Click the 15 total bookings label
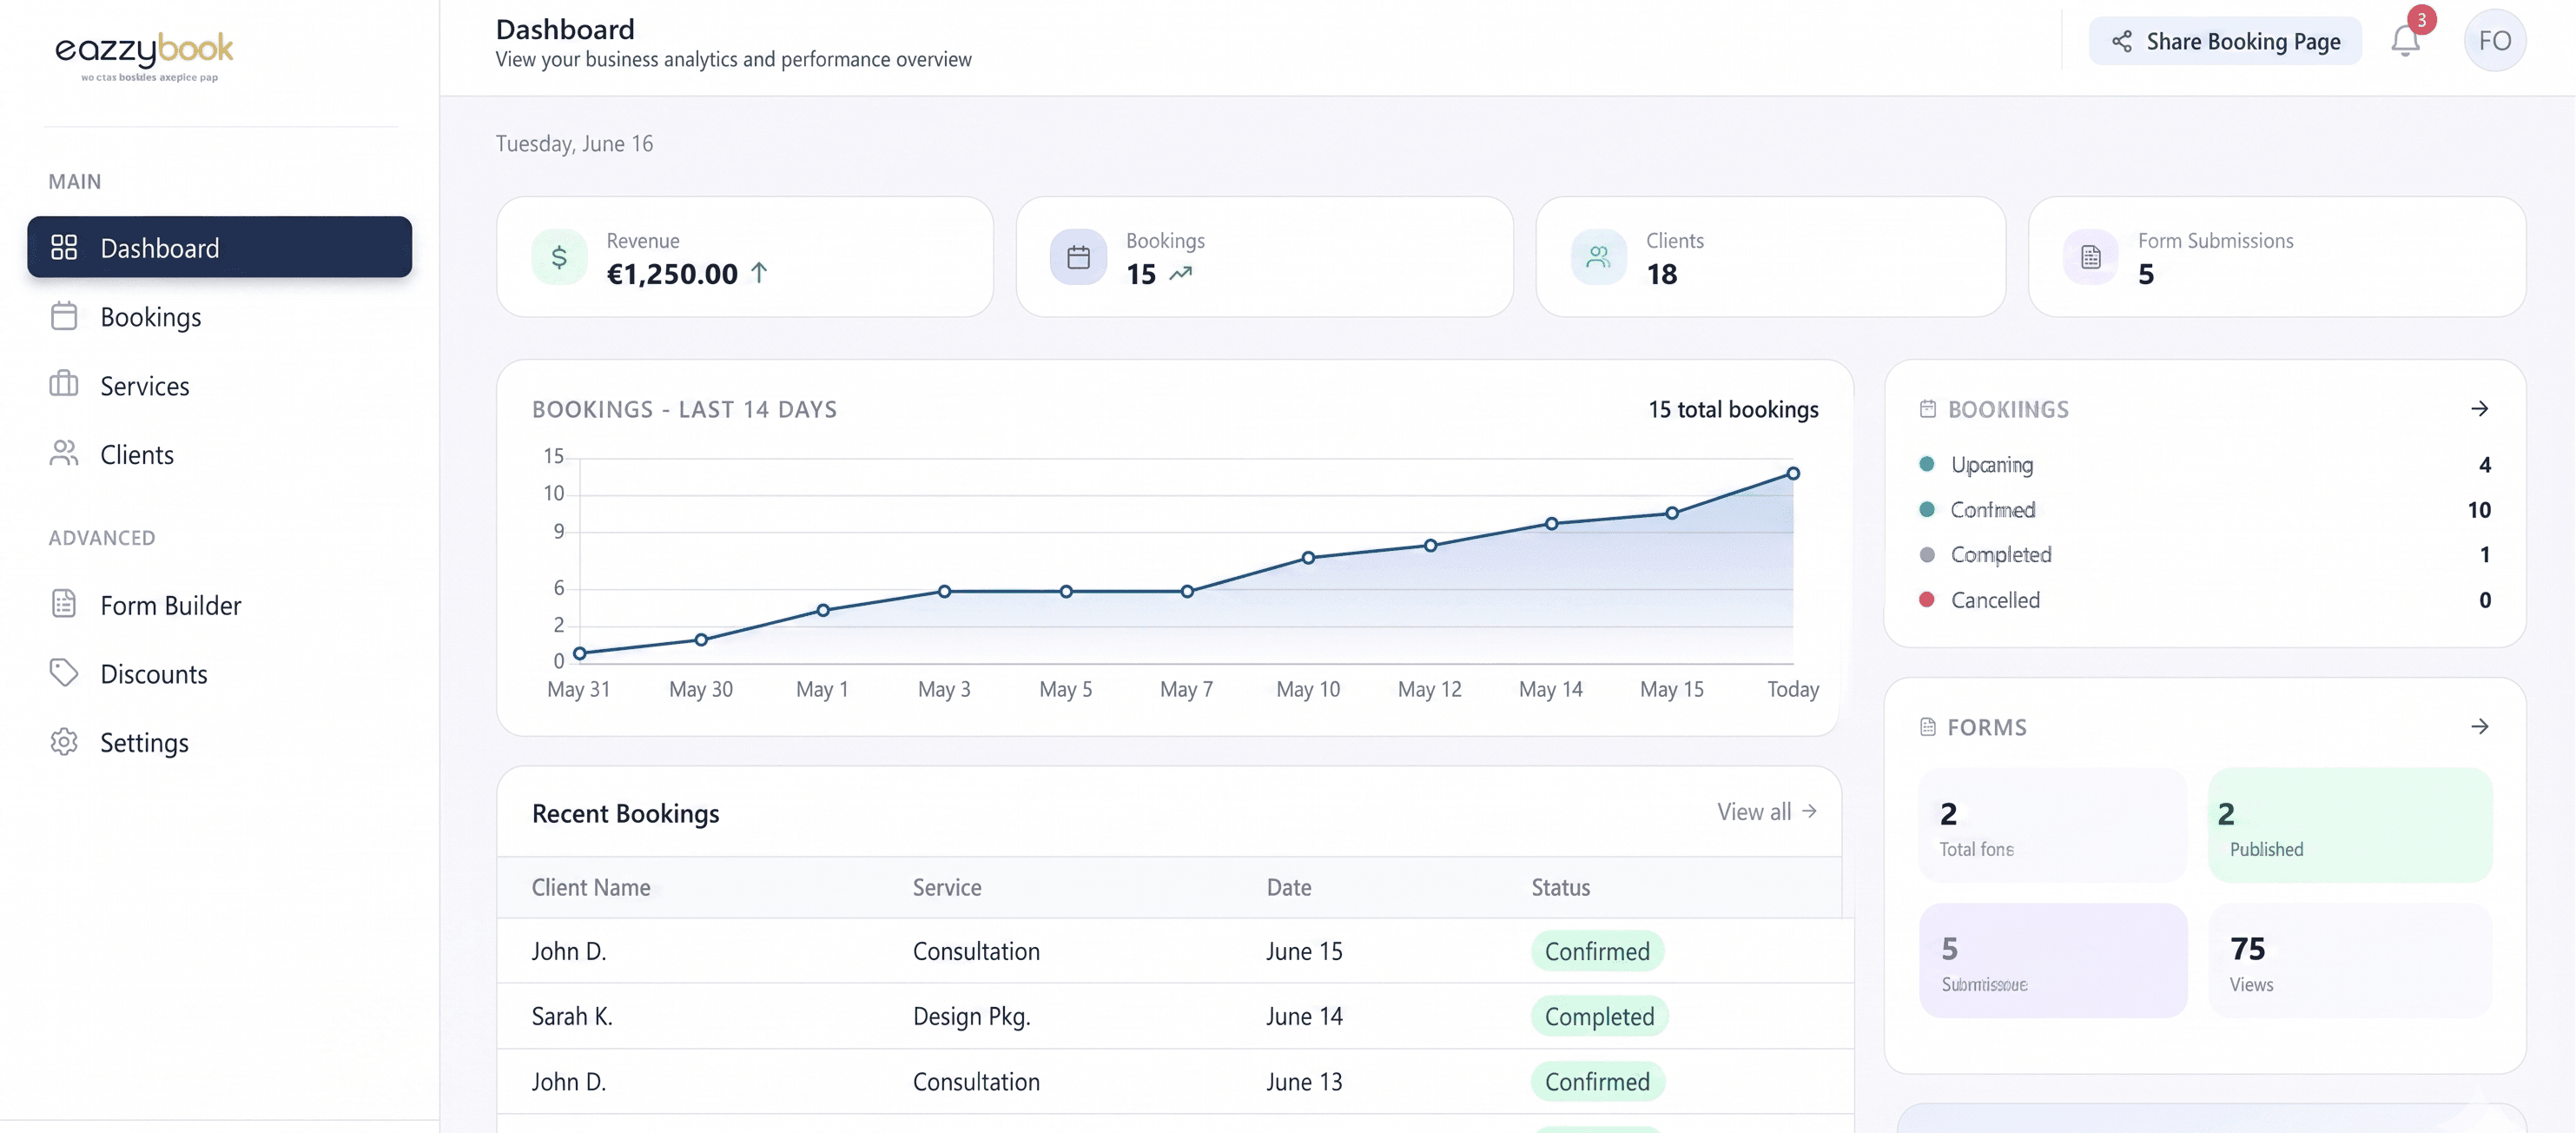 click(1733, 409)
